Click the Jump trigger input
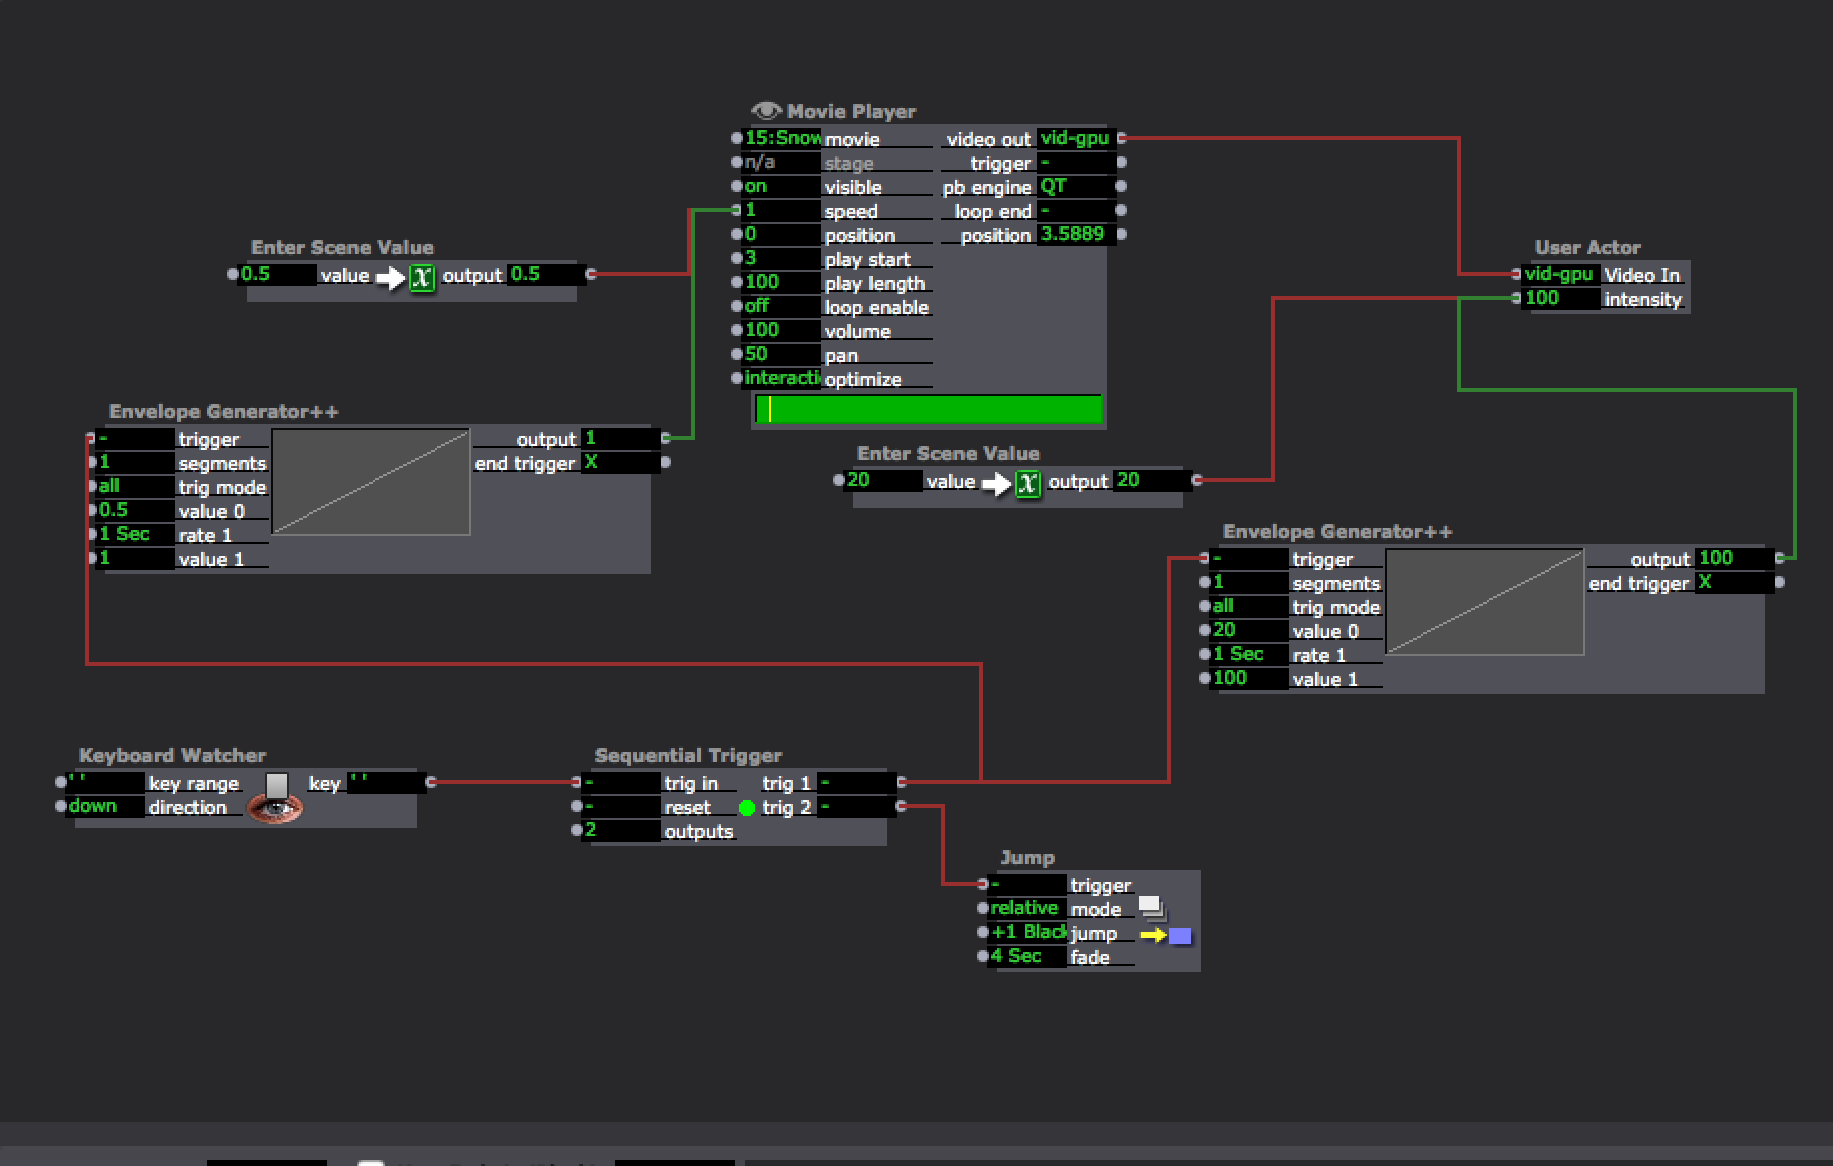Viewport: 1833px width, 1166px height. pos(1027,884)
